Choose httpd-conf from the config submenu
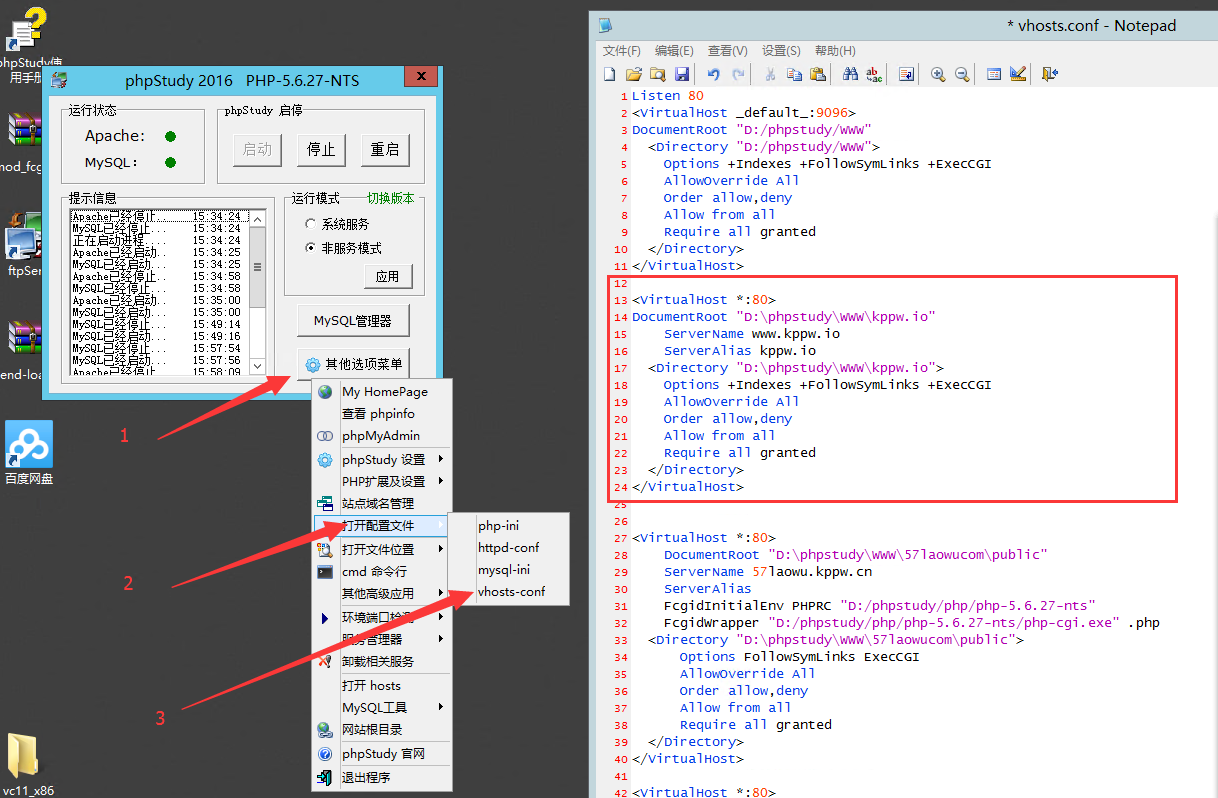 point(508,547)
